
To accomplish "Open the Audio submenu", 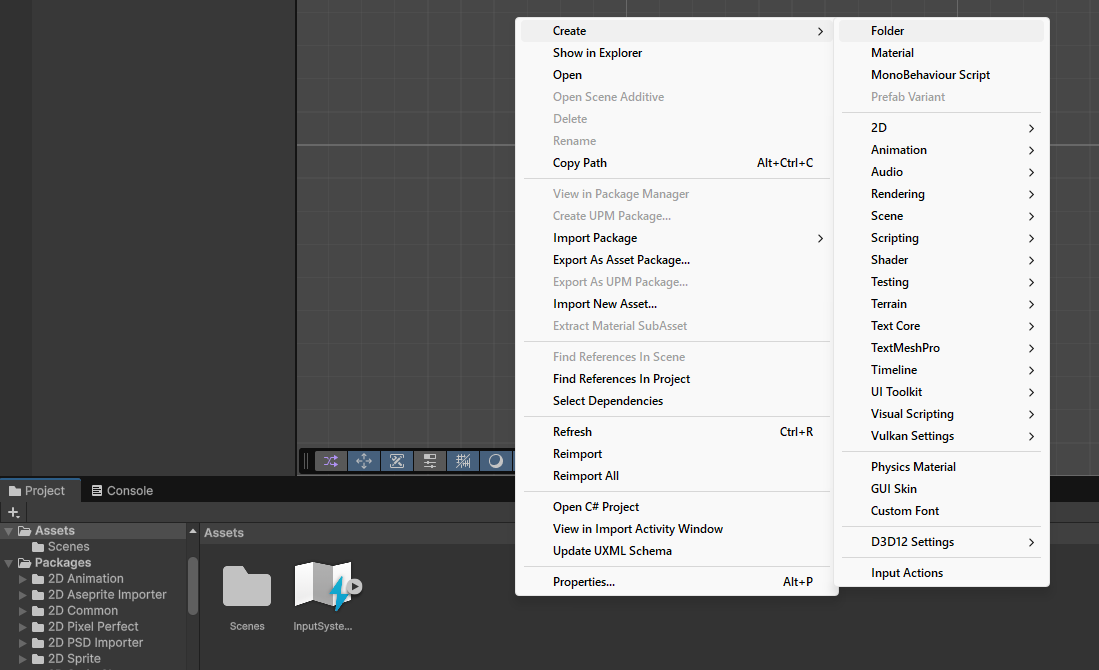I will (941, 172).
